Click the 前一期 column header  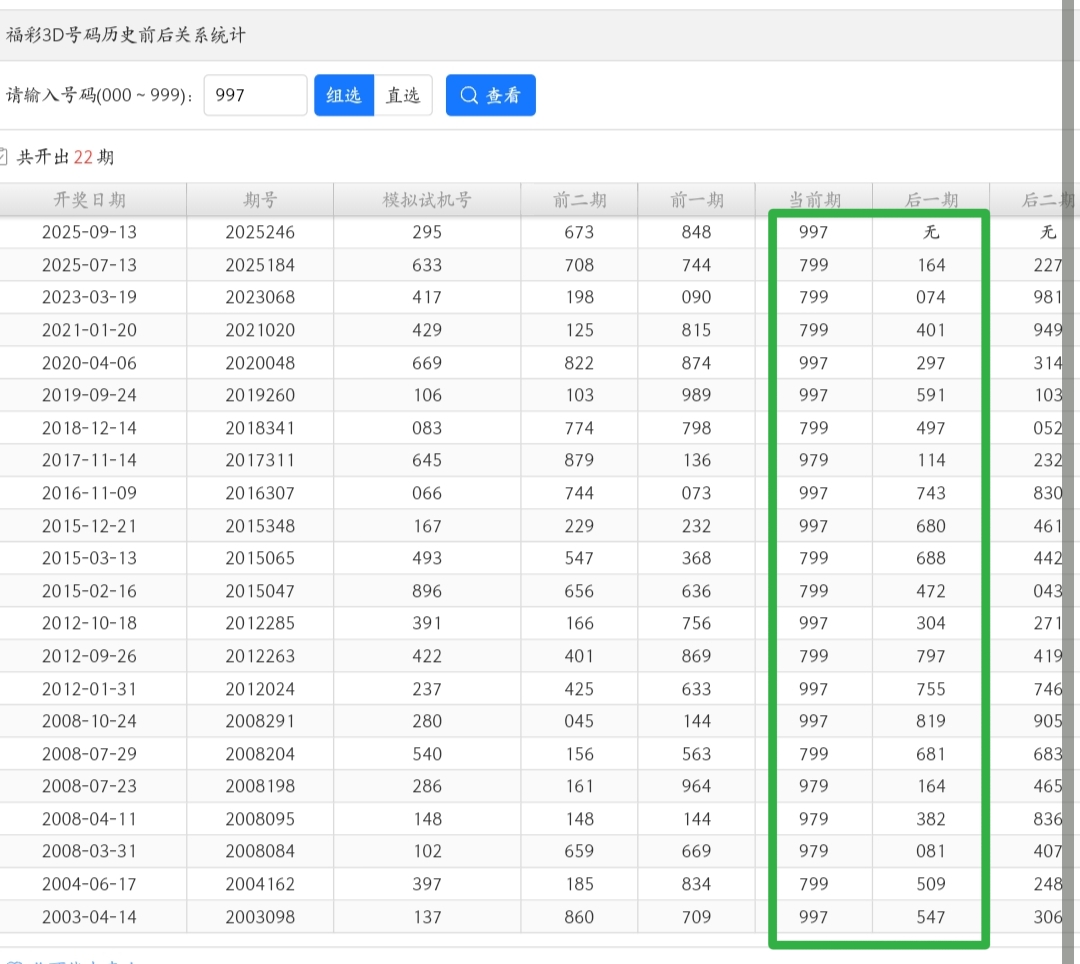click(696, 200)
